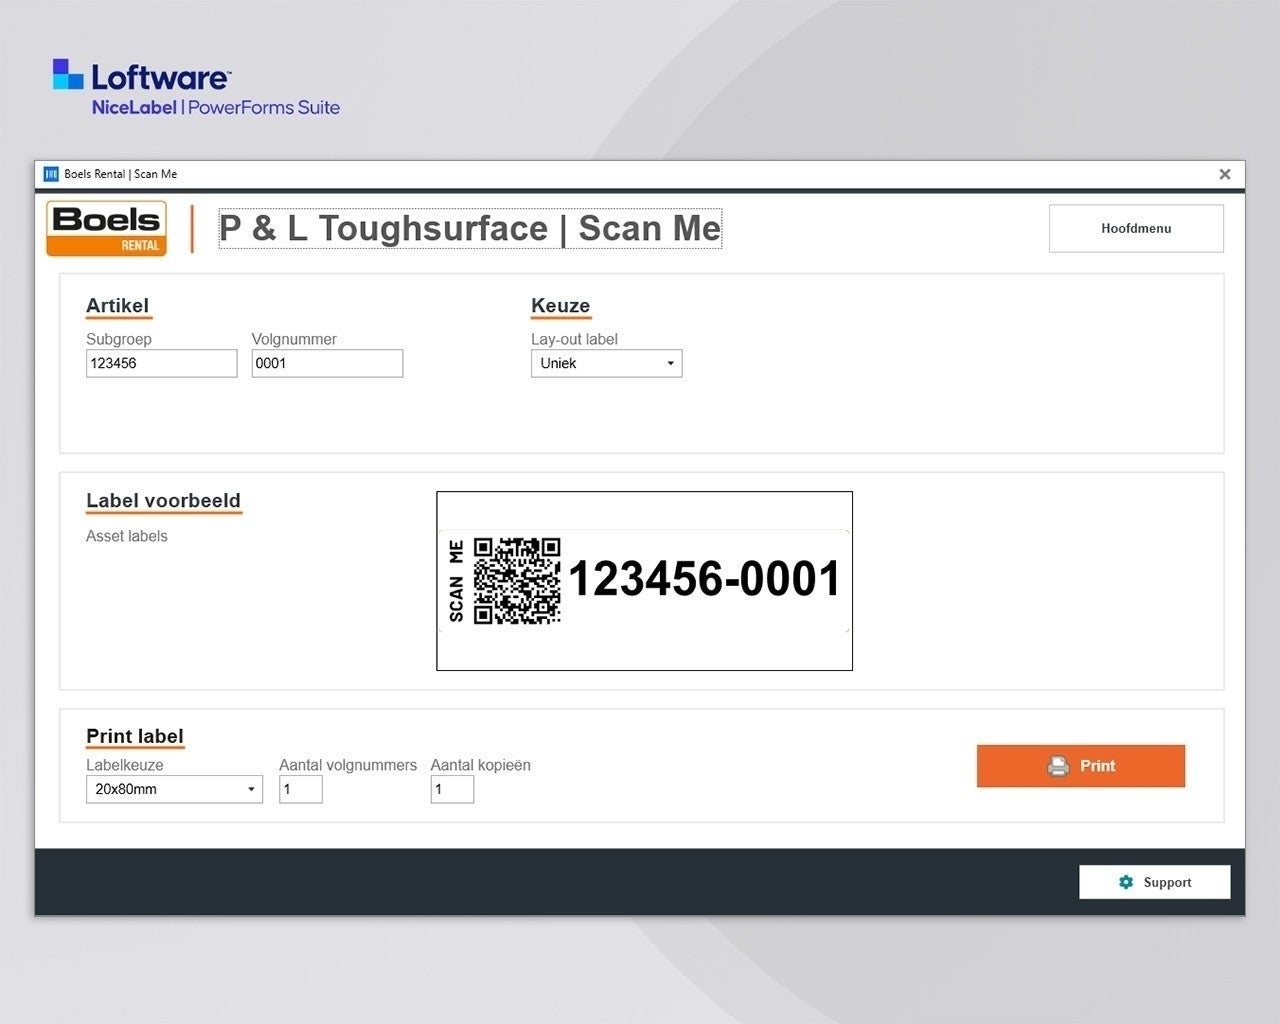Open Support from the footer bar
The height and width of the screenshot is (1024, 1280).
pos(1154,882)
